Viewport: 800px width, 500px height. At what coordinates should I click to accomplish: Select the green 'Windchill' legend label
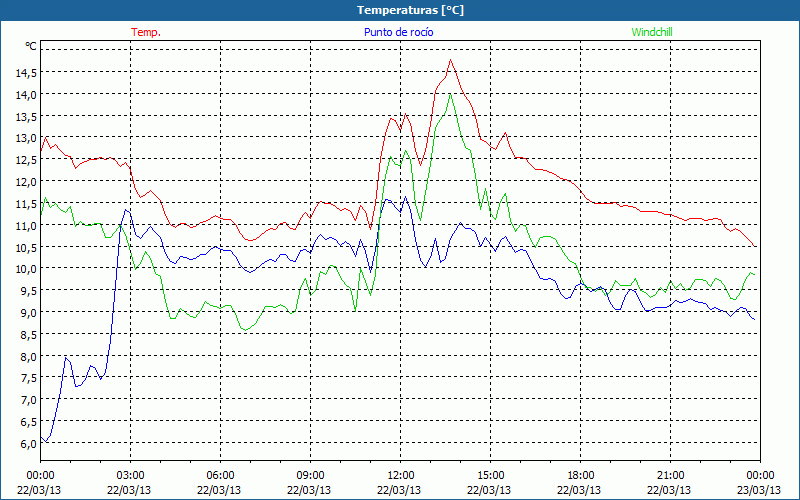pyautogui.click(x=652, y=32)
